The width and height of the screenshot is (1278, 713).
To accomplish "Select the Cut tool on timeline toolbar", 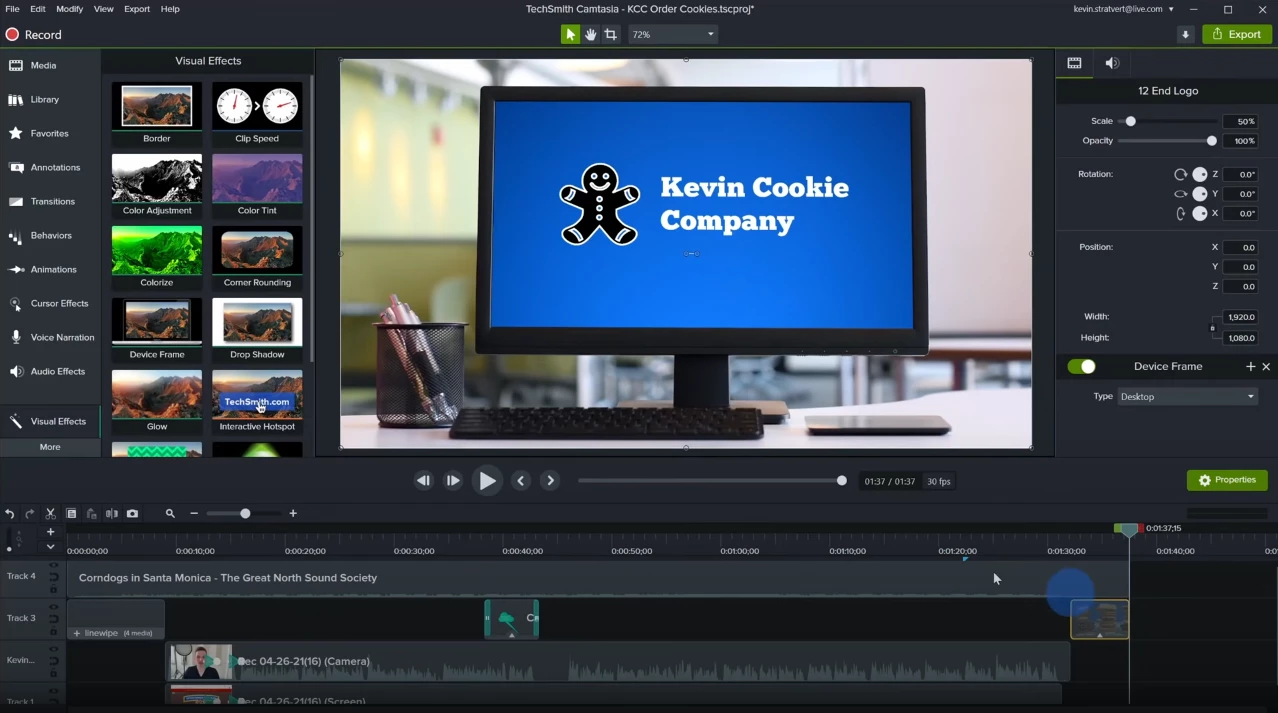I will click(50, 513).
